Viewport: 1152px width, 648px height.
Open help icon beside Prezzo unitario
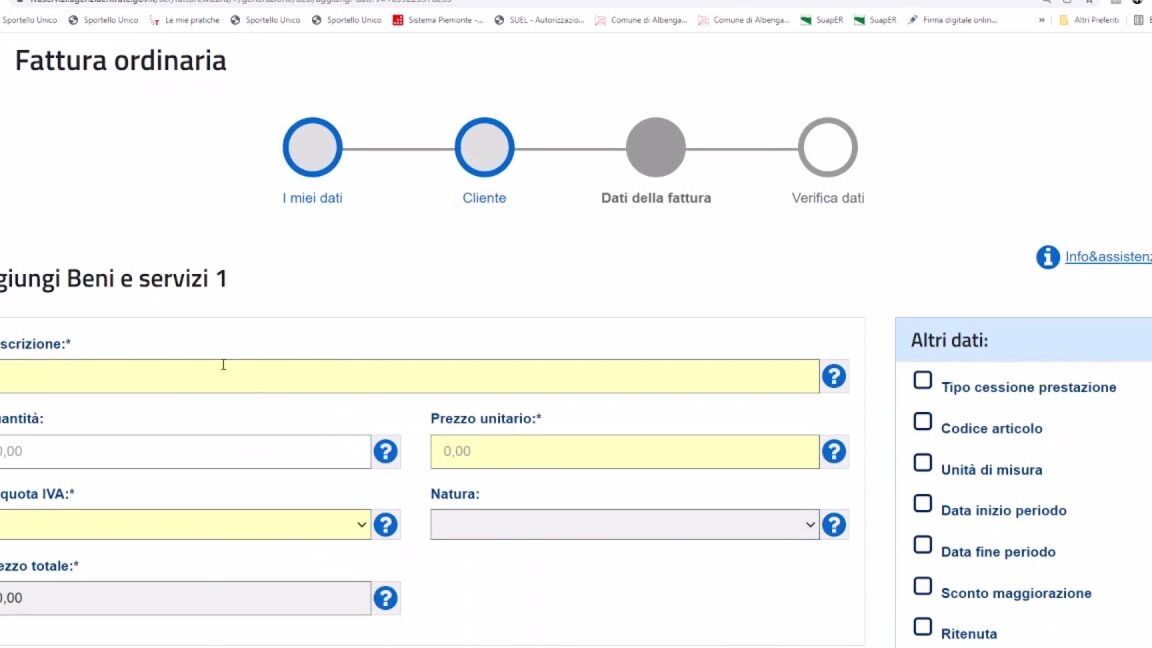coord(834,451)
